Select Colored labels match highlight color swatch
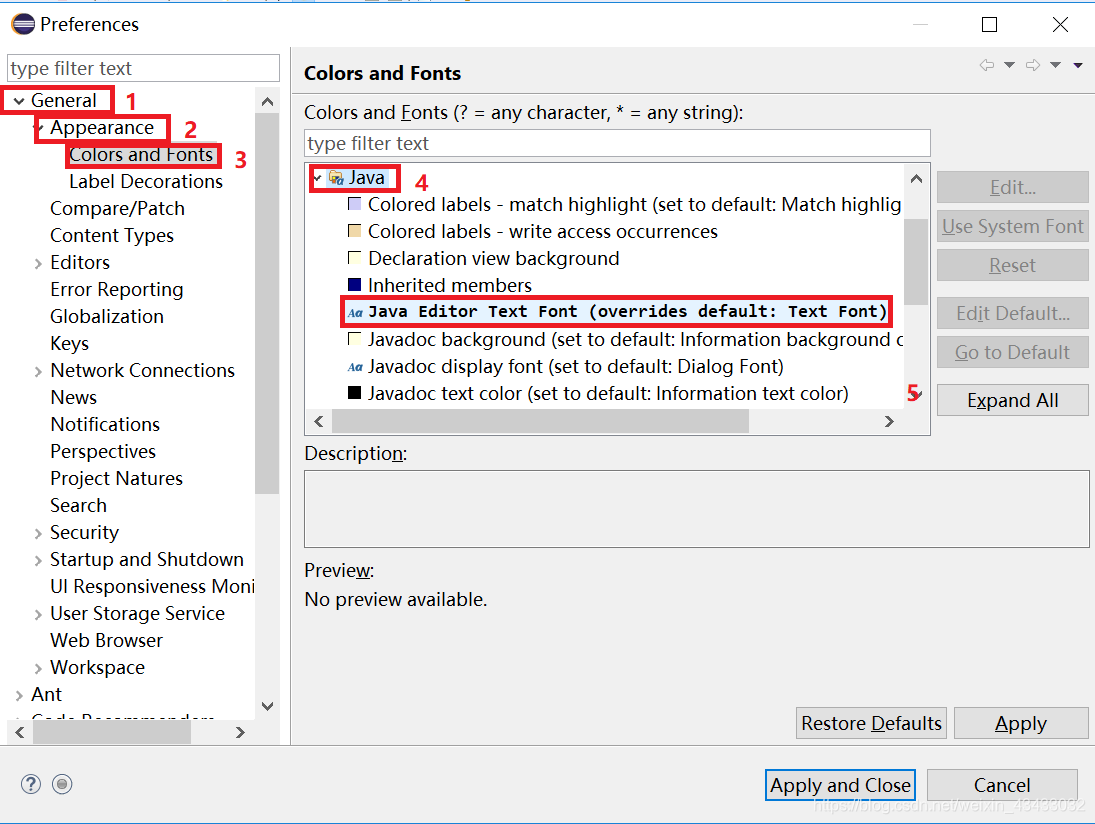The image size is (1095, 824). pyautogui.click(x=355, y=204)
